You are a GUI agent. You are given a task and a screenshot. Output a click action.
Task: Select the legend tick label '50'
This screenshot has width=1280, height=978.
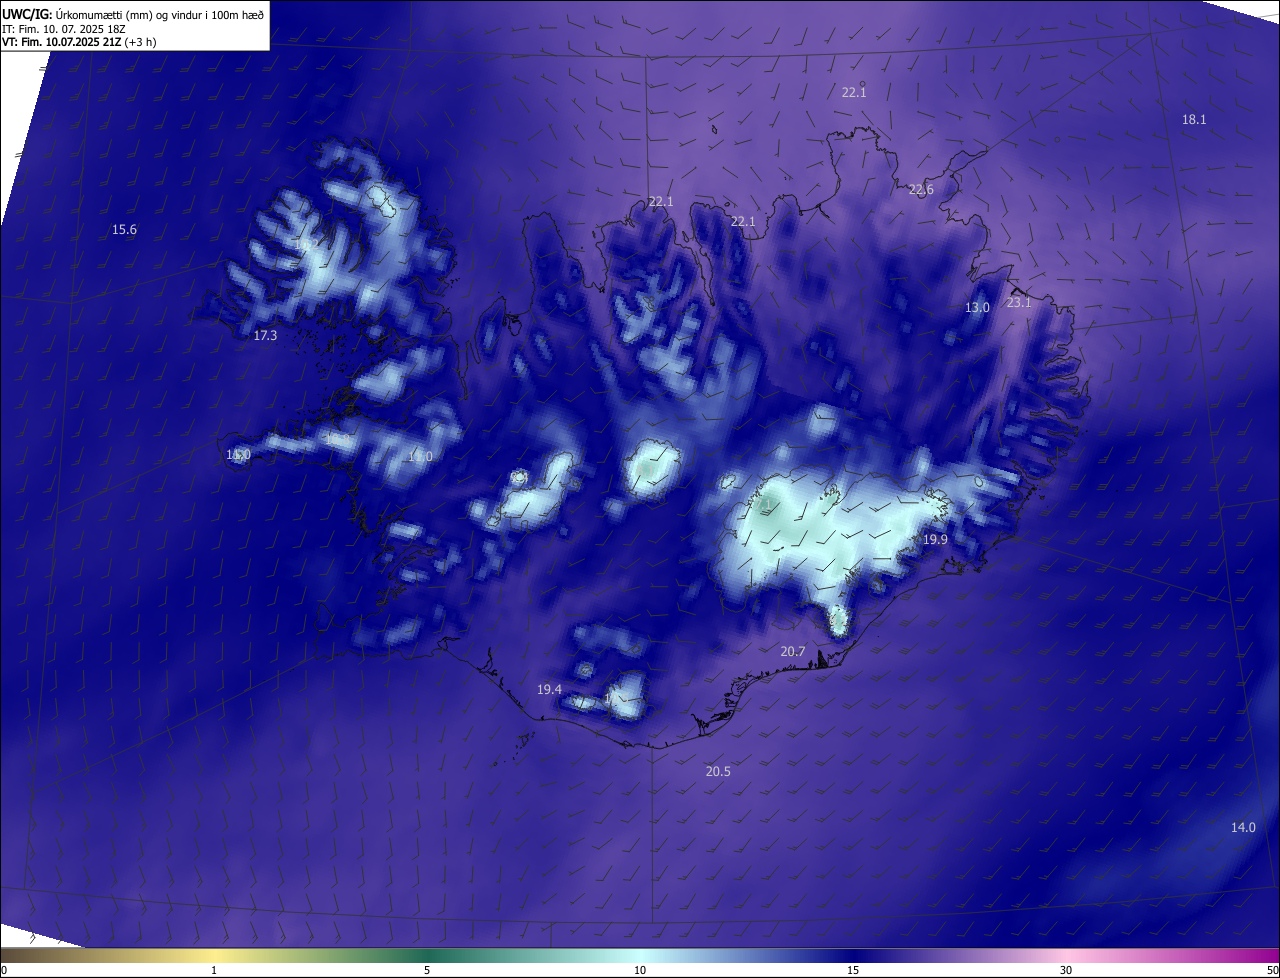click(x=1272, y=970)
